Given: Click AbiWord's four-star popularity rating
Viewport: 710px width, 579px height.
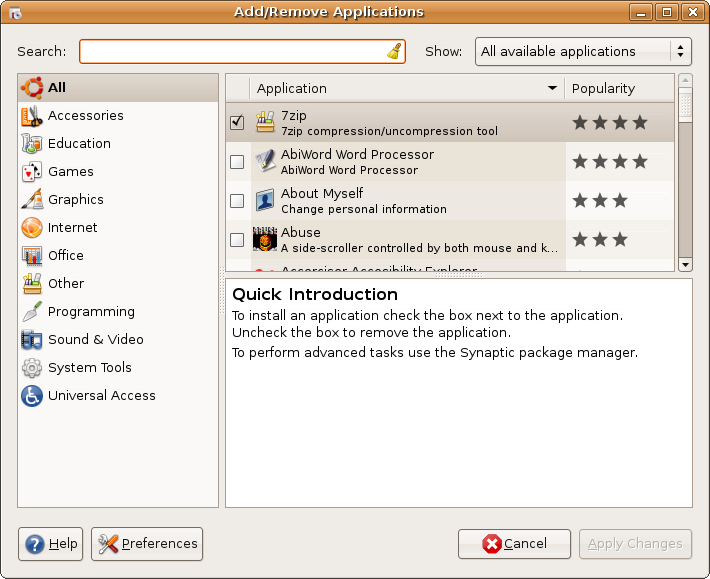Looking at the screenshot, I should (610, 162).
